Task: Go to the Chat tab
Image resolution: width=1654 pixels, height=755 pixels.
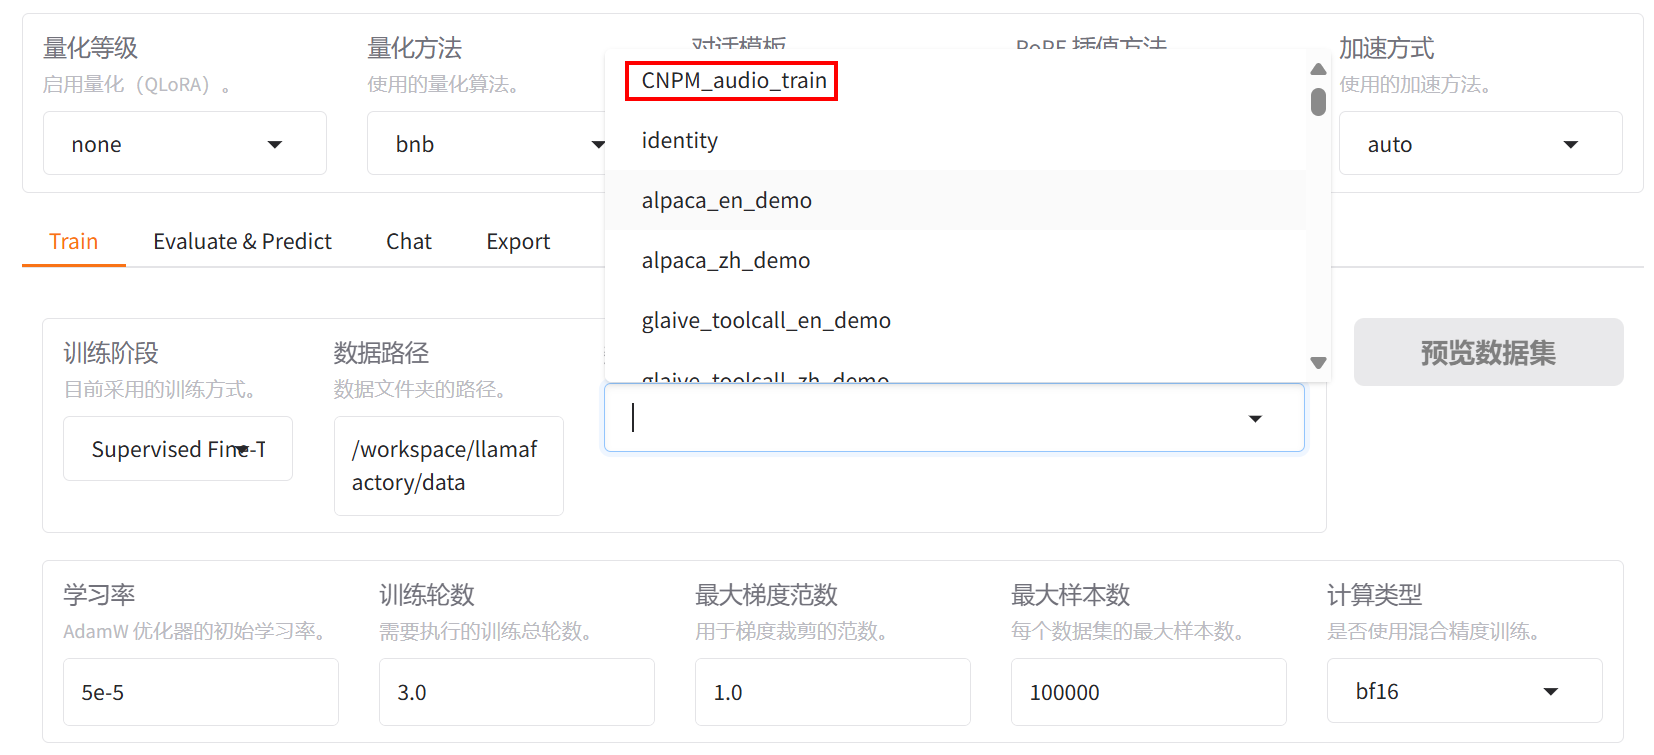Action: pyautogui.click(x=408, y=242)
